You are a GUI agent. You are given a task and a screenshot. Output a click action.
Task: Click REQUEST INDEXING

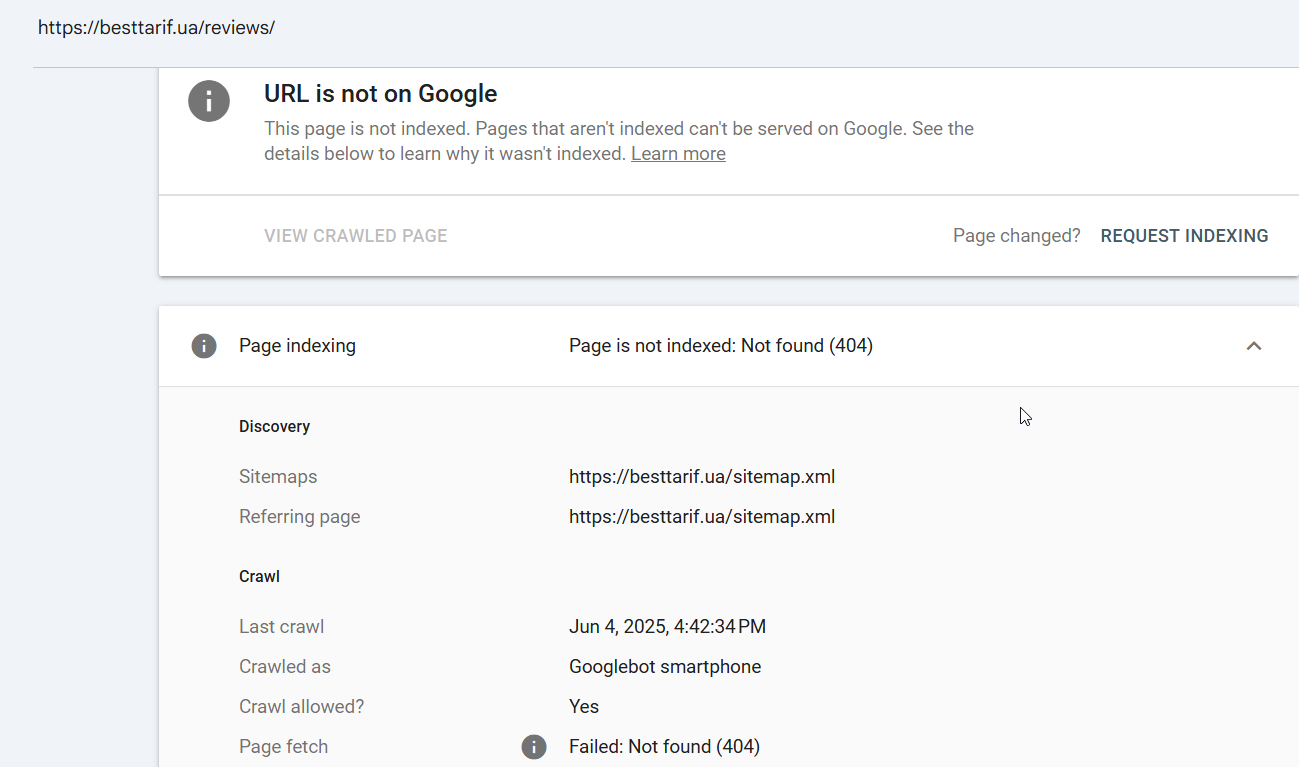click(x=1184, y=236)
